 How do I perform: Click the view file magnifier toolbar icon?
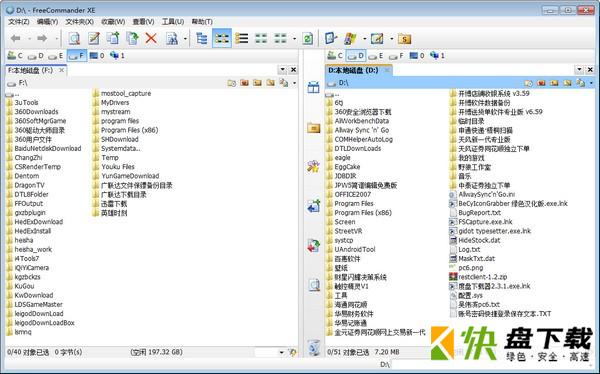74,38
